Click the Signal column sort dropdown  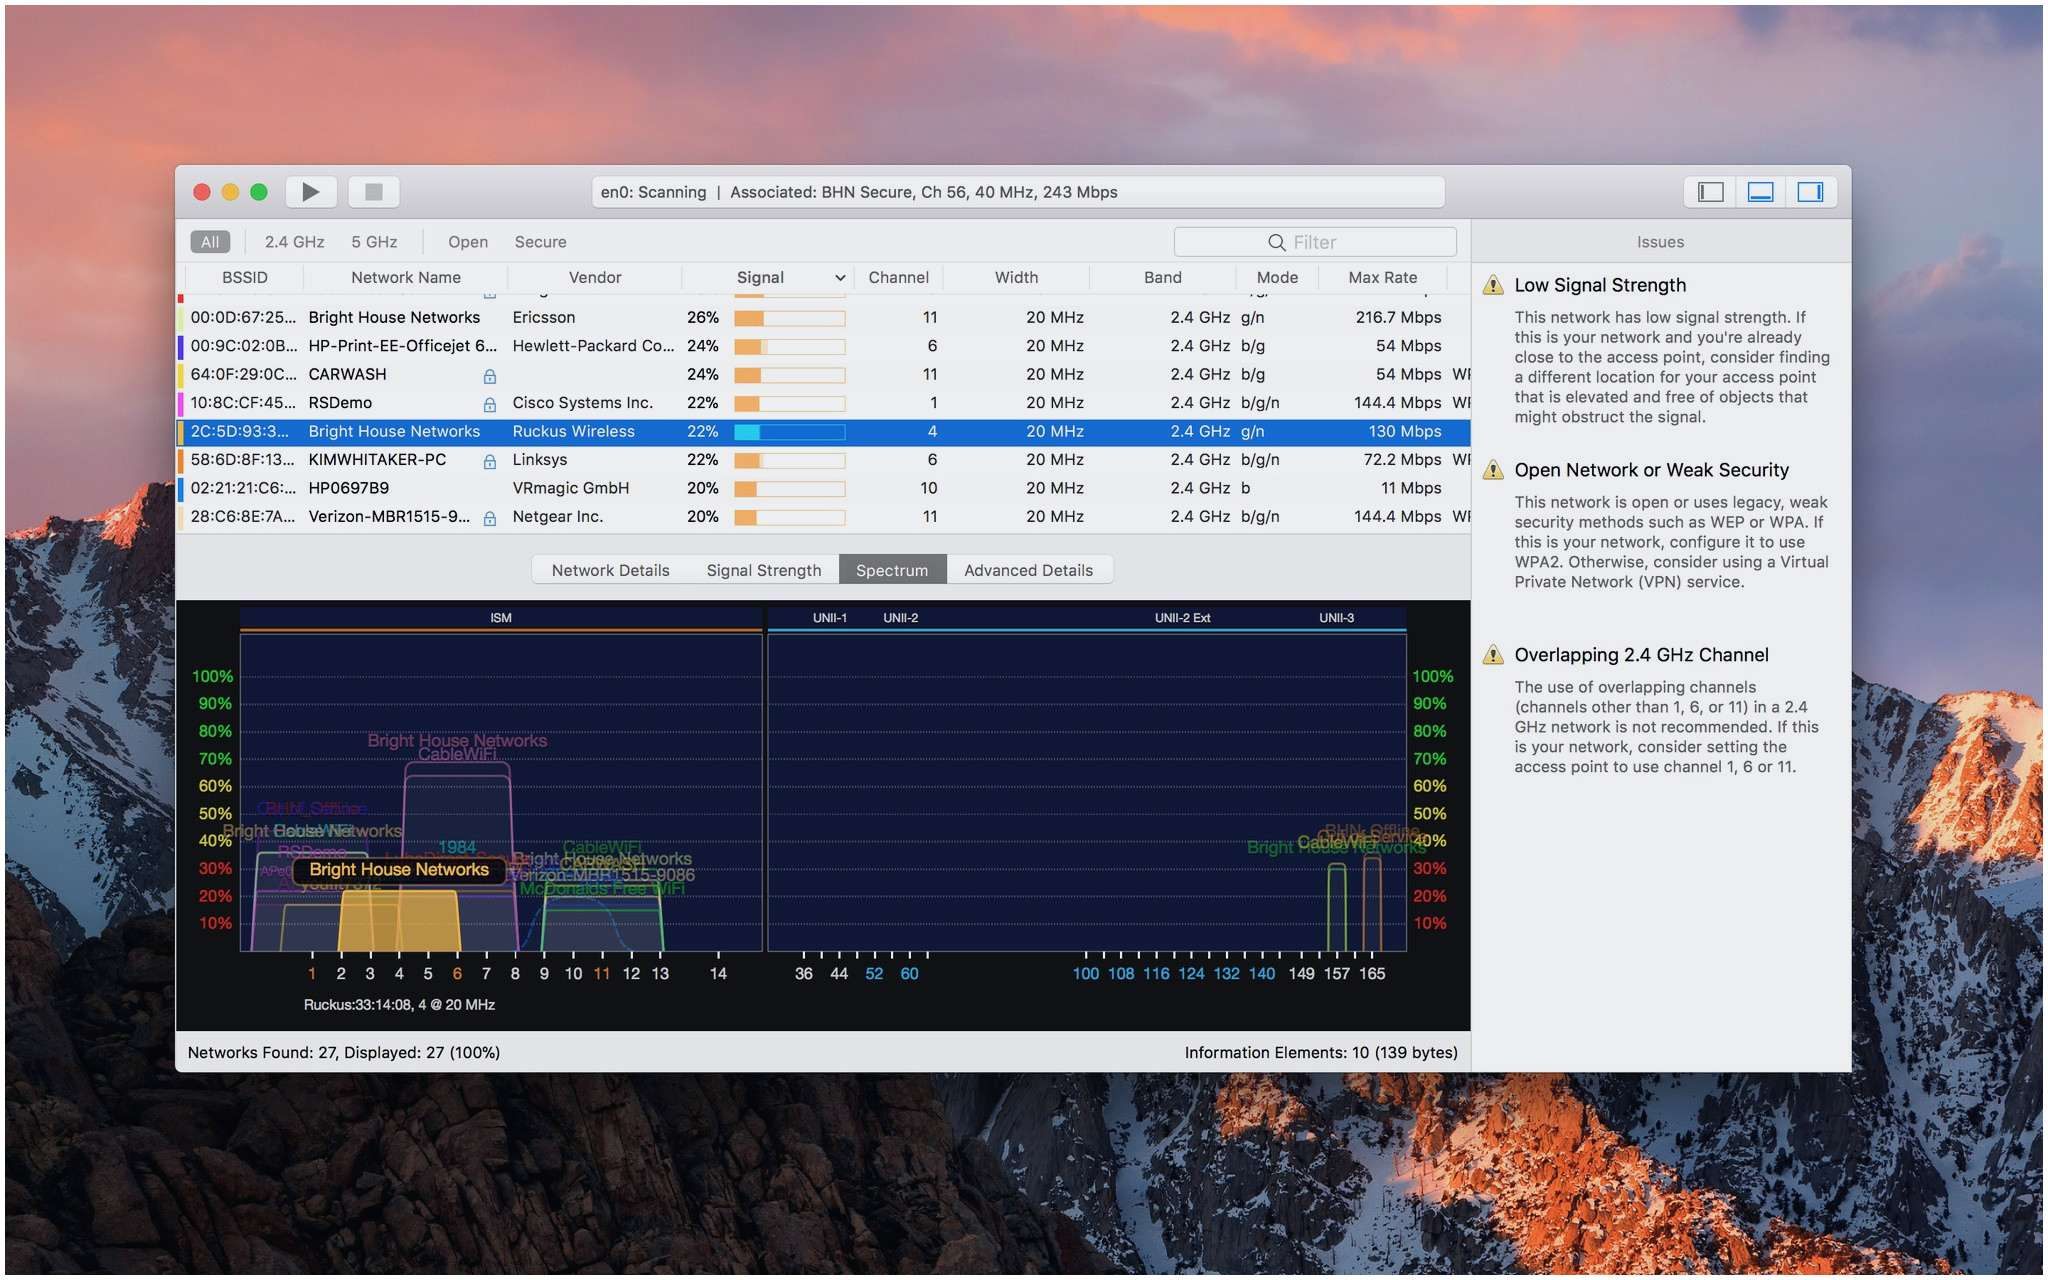click(x=837, y=279)
